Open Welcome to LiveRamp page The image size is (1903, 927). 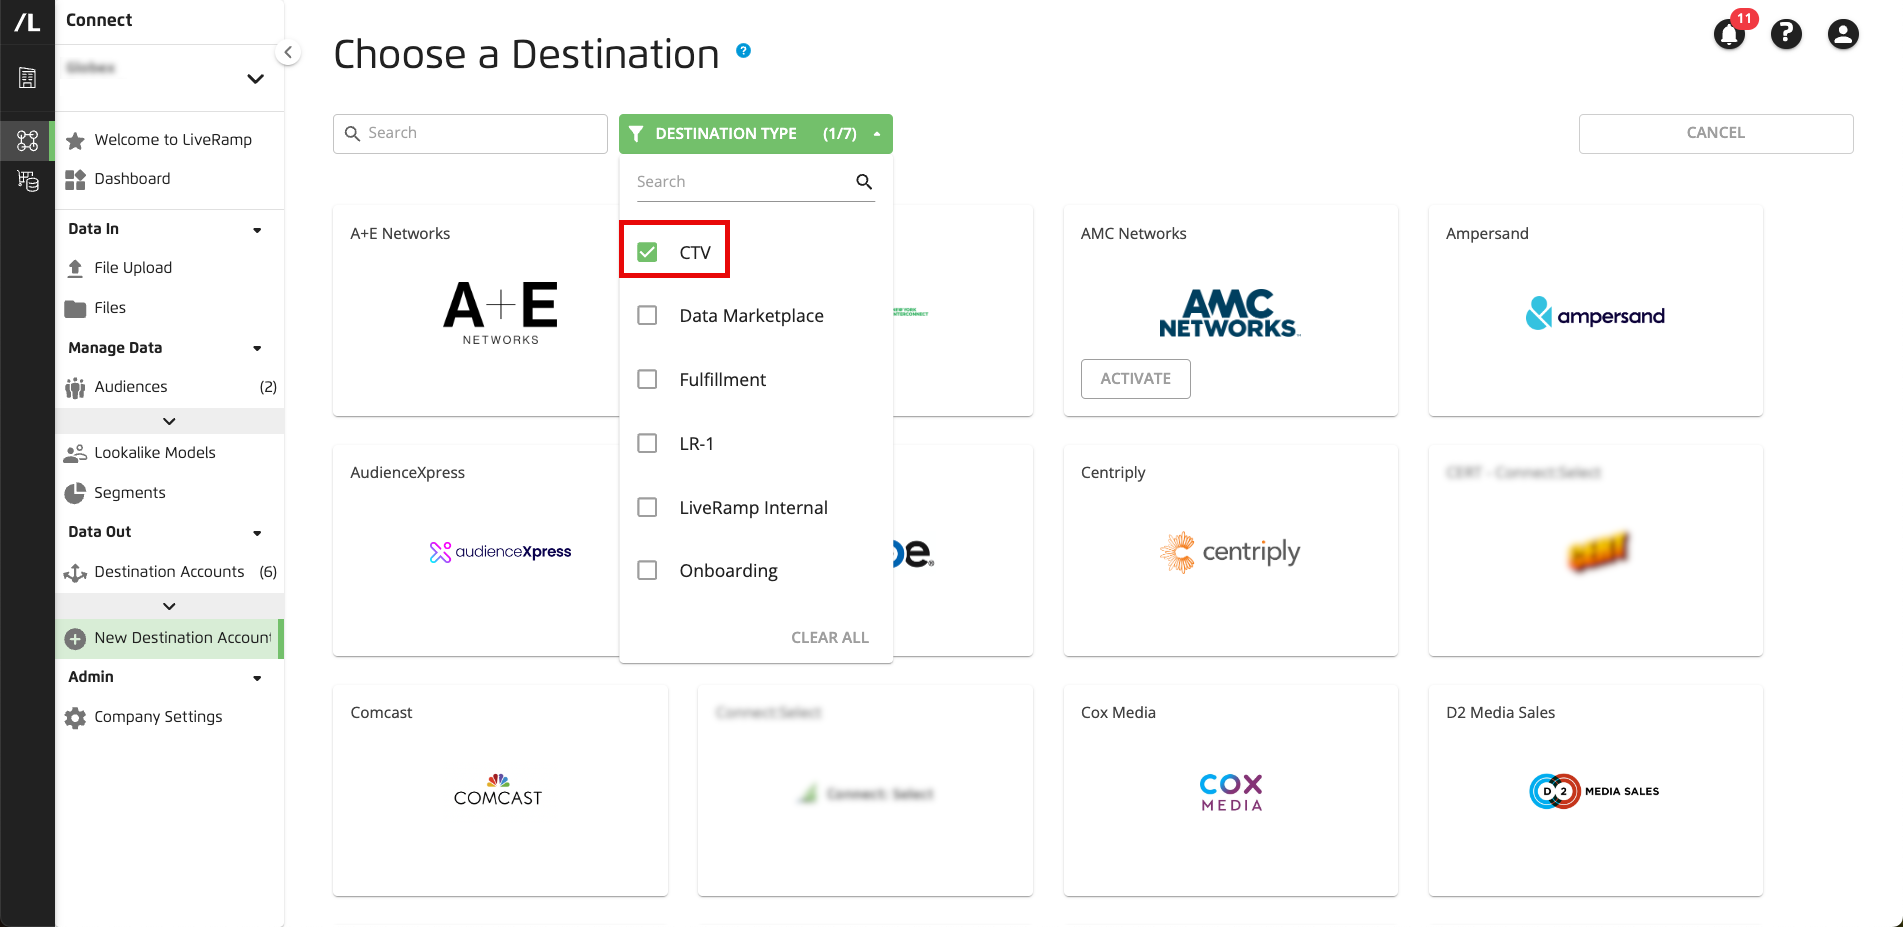tap(173, 140)
